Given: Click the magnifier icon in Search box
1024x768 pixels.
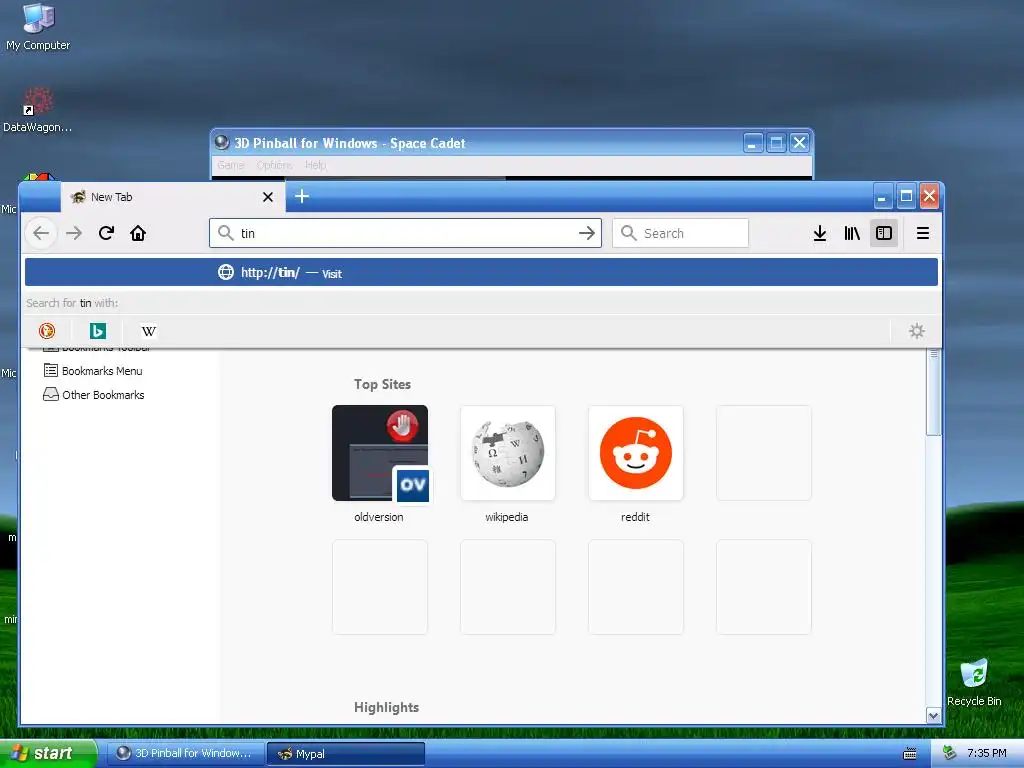Looking at the screenshot, I should click(628, 233).
